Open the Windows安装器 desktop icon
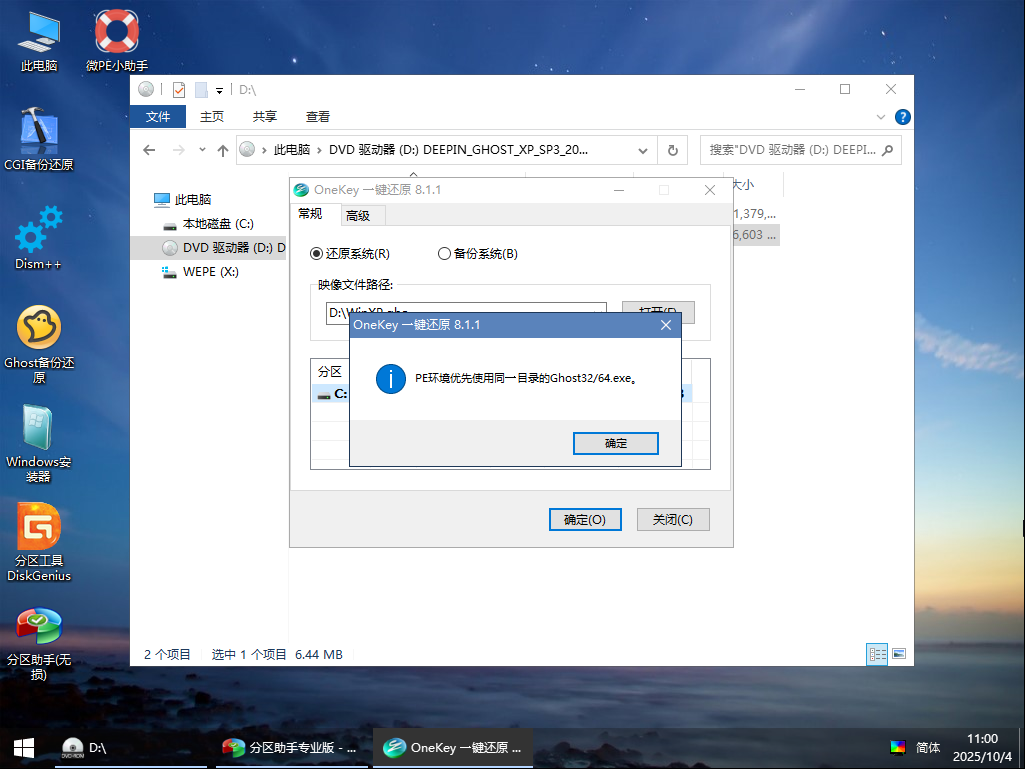This screenshot has height=769, width=1025. tap(39, 444)
